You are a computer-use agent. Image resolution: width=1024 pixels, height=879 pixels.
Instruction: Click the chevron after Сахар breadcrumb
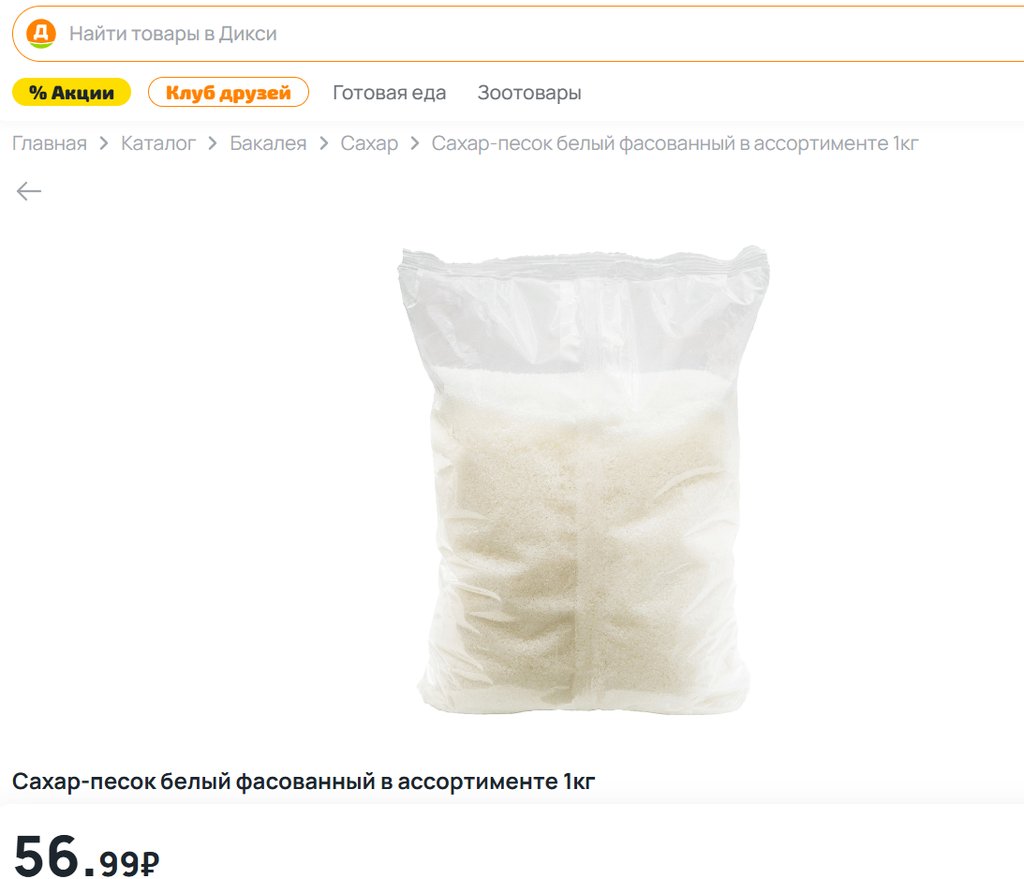415,144
